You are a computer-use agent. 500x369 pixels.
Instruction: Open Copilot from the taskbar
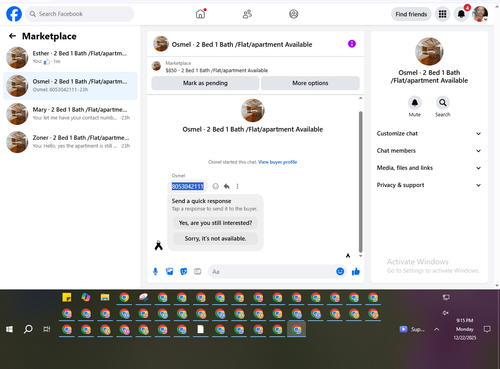[x=86, y=297]
